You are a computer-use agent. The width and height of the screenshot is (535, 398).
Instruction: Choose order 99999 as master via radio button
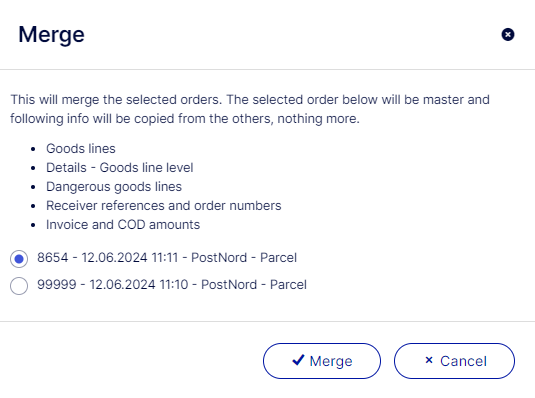click(19, 286)
